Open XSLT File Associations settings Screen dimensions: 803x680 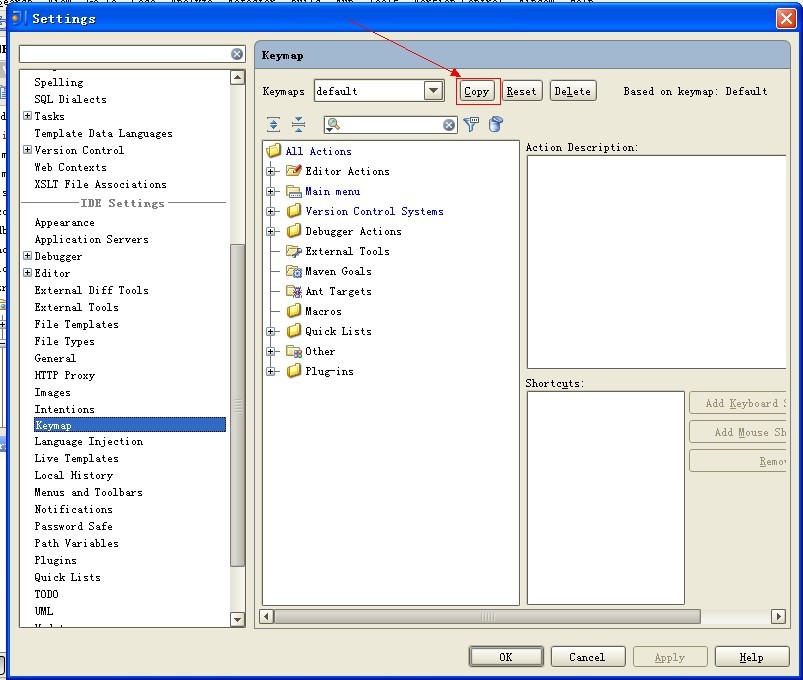(100, 184)
